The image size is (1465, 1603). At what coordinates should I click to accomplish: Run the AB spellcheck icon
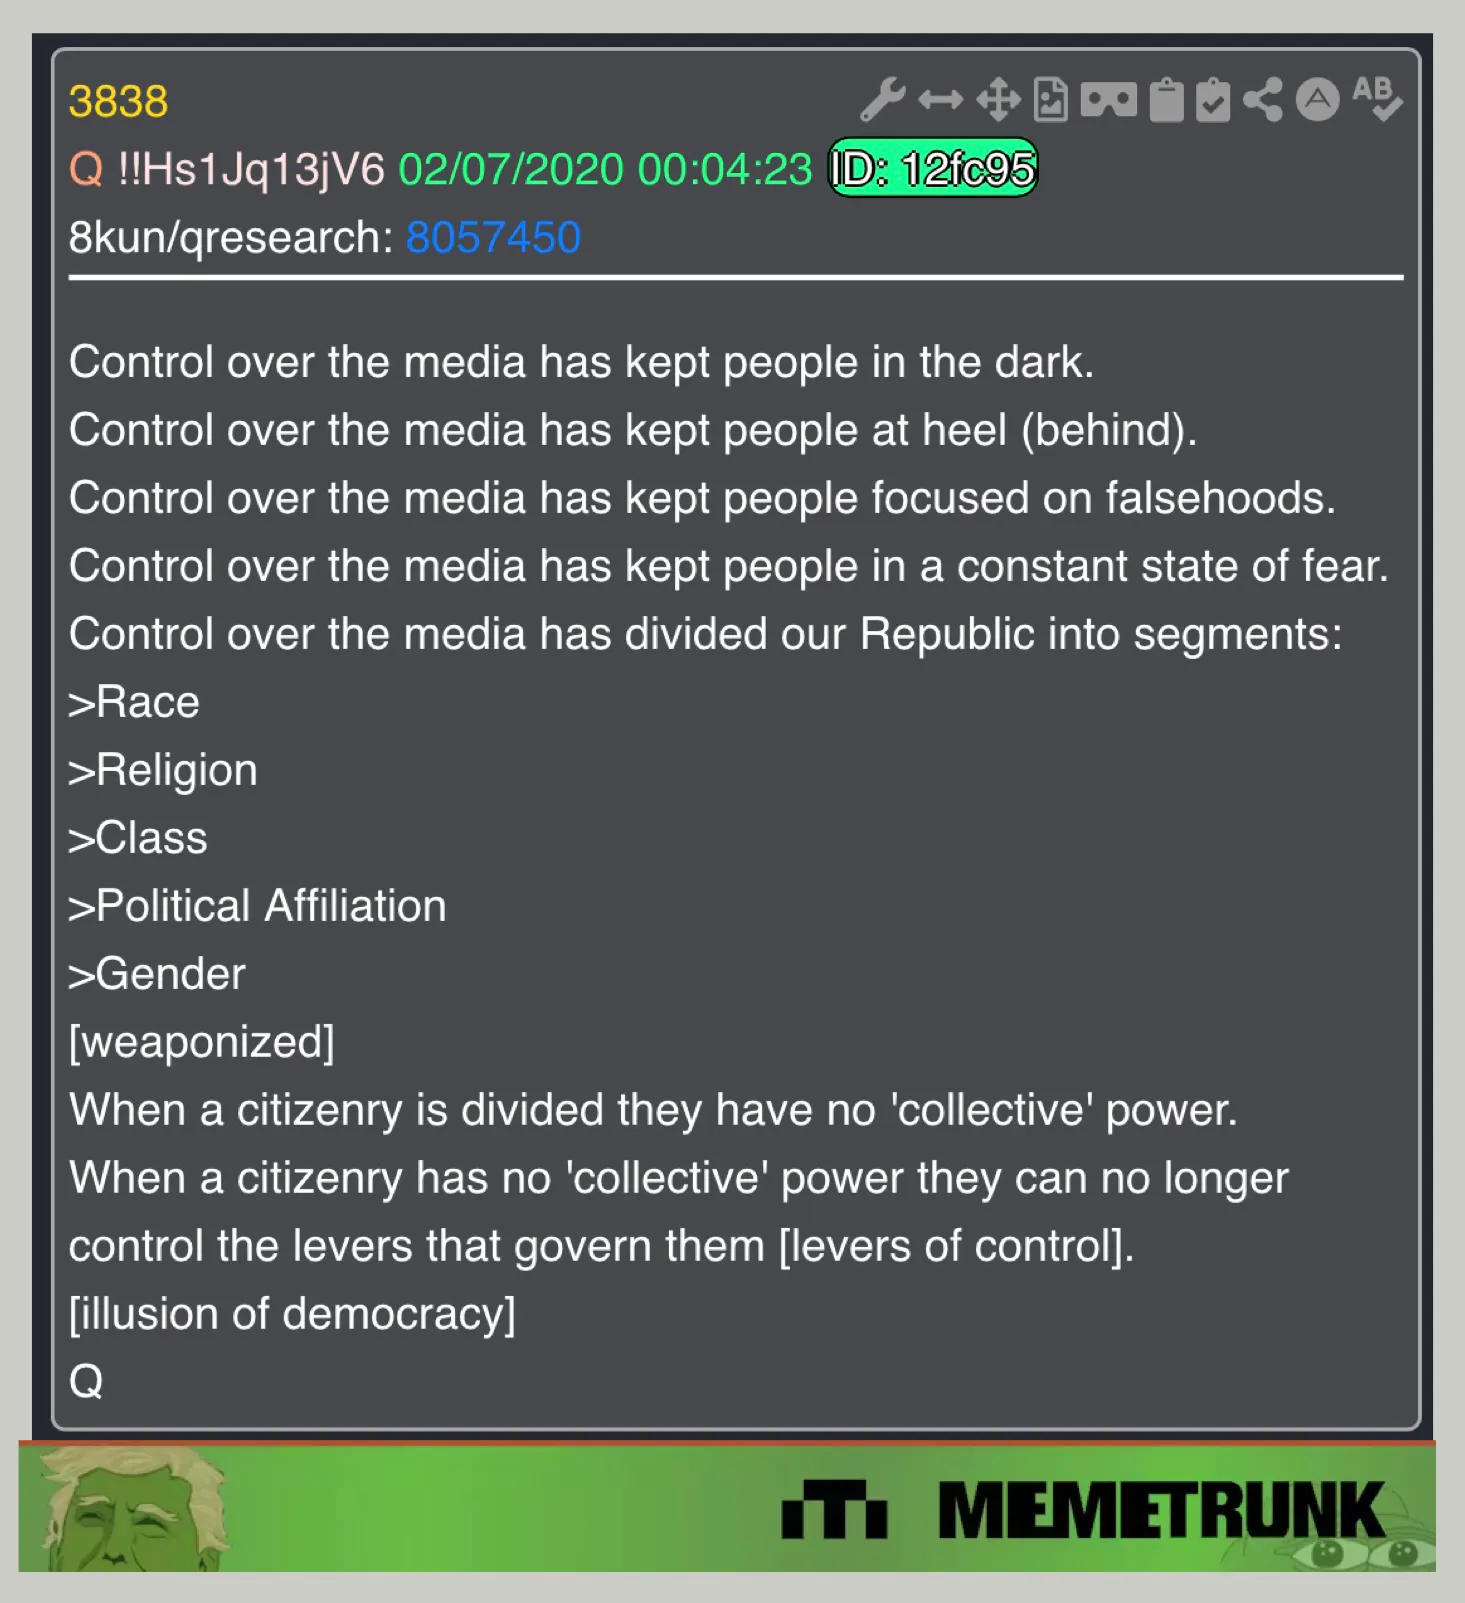(1378, 99)
